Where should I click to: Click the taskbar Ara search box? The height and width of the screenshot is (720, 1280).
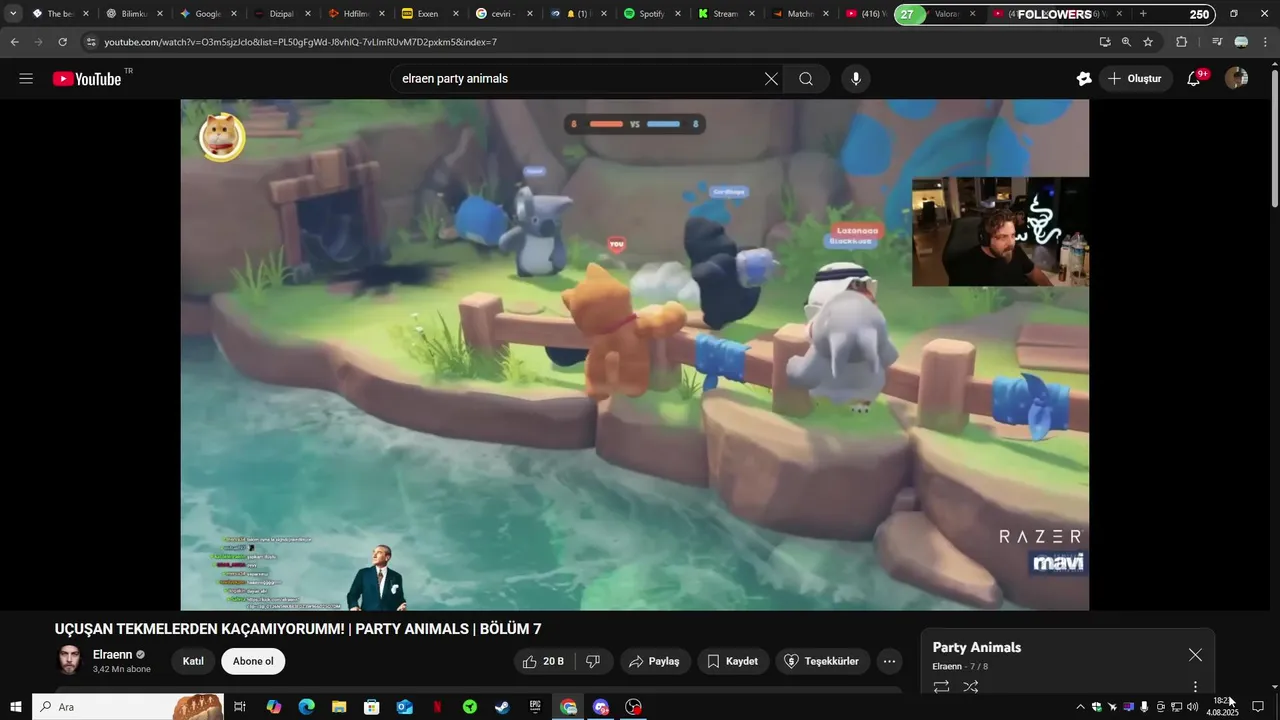[x=127, y=707]
